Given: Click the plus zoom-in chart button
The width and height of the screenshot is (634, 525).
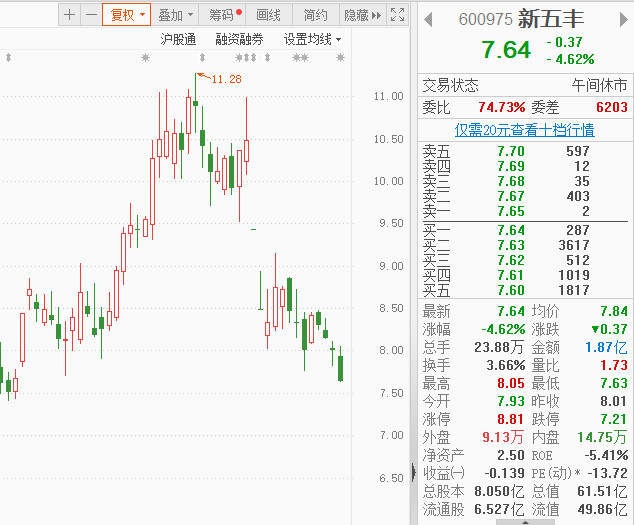Looking at the screenshot, I should tap(69, 15).
